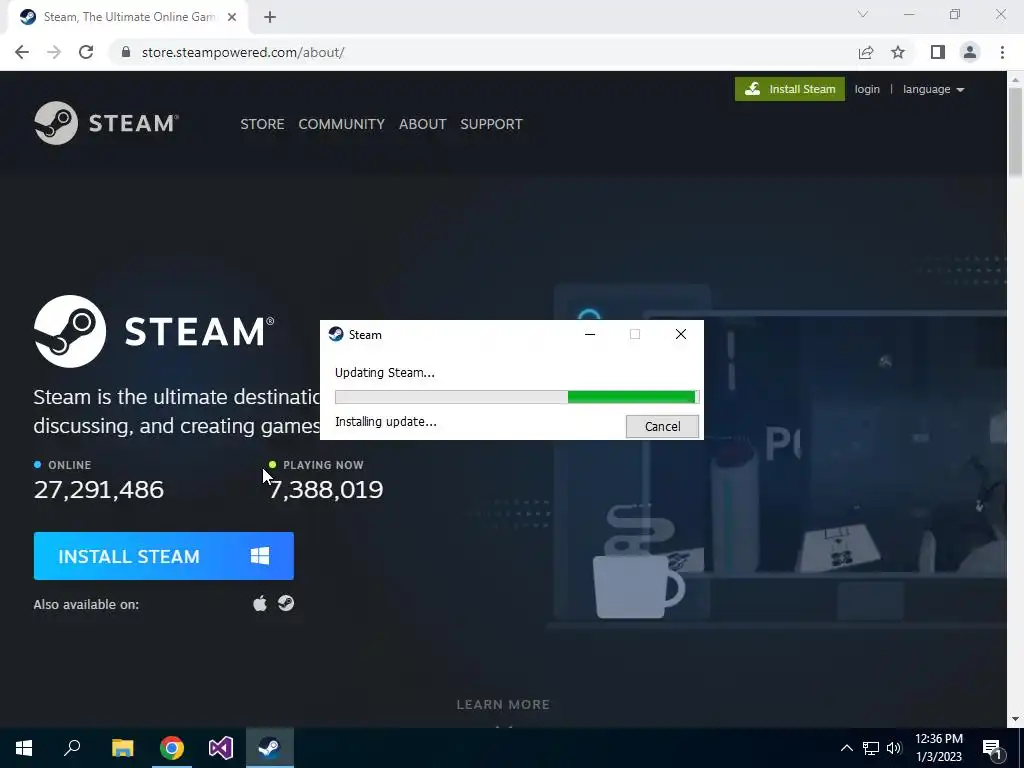Screen dimensions: 1024x768
Task: View site information via lock icon
Action: 127,52
